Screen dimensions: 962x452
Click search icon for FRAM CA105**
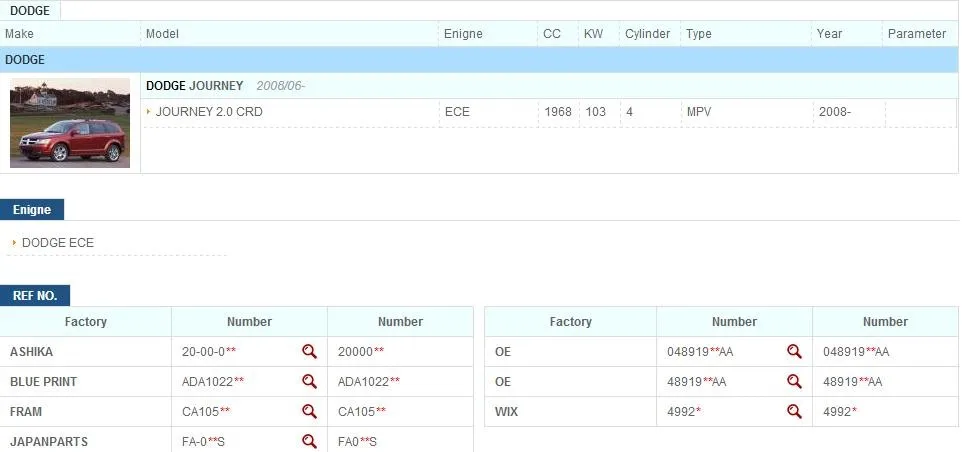click(309, 412)
